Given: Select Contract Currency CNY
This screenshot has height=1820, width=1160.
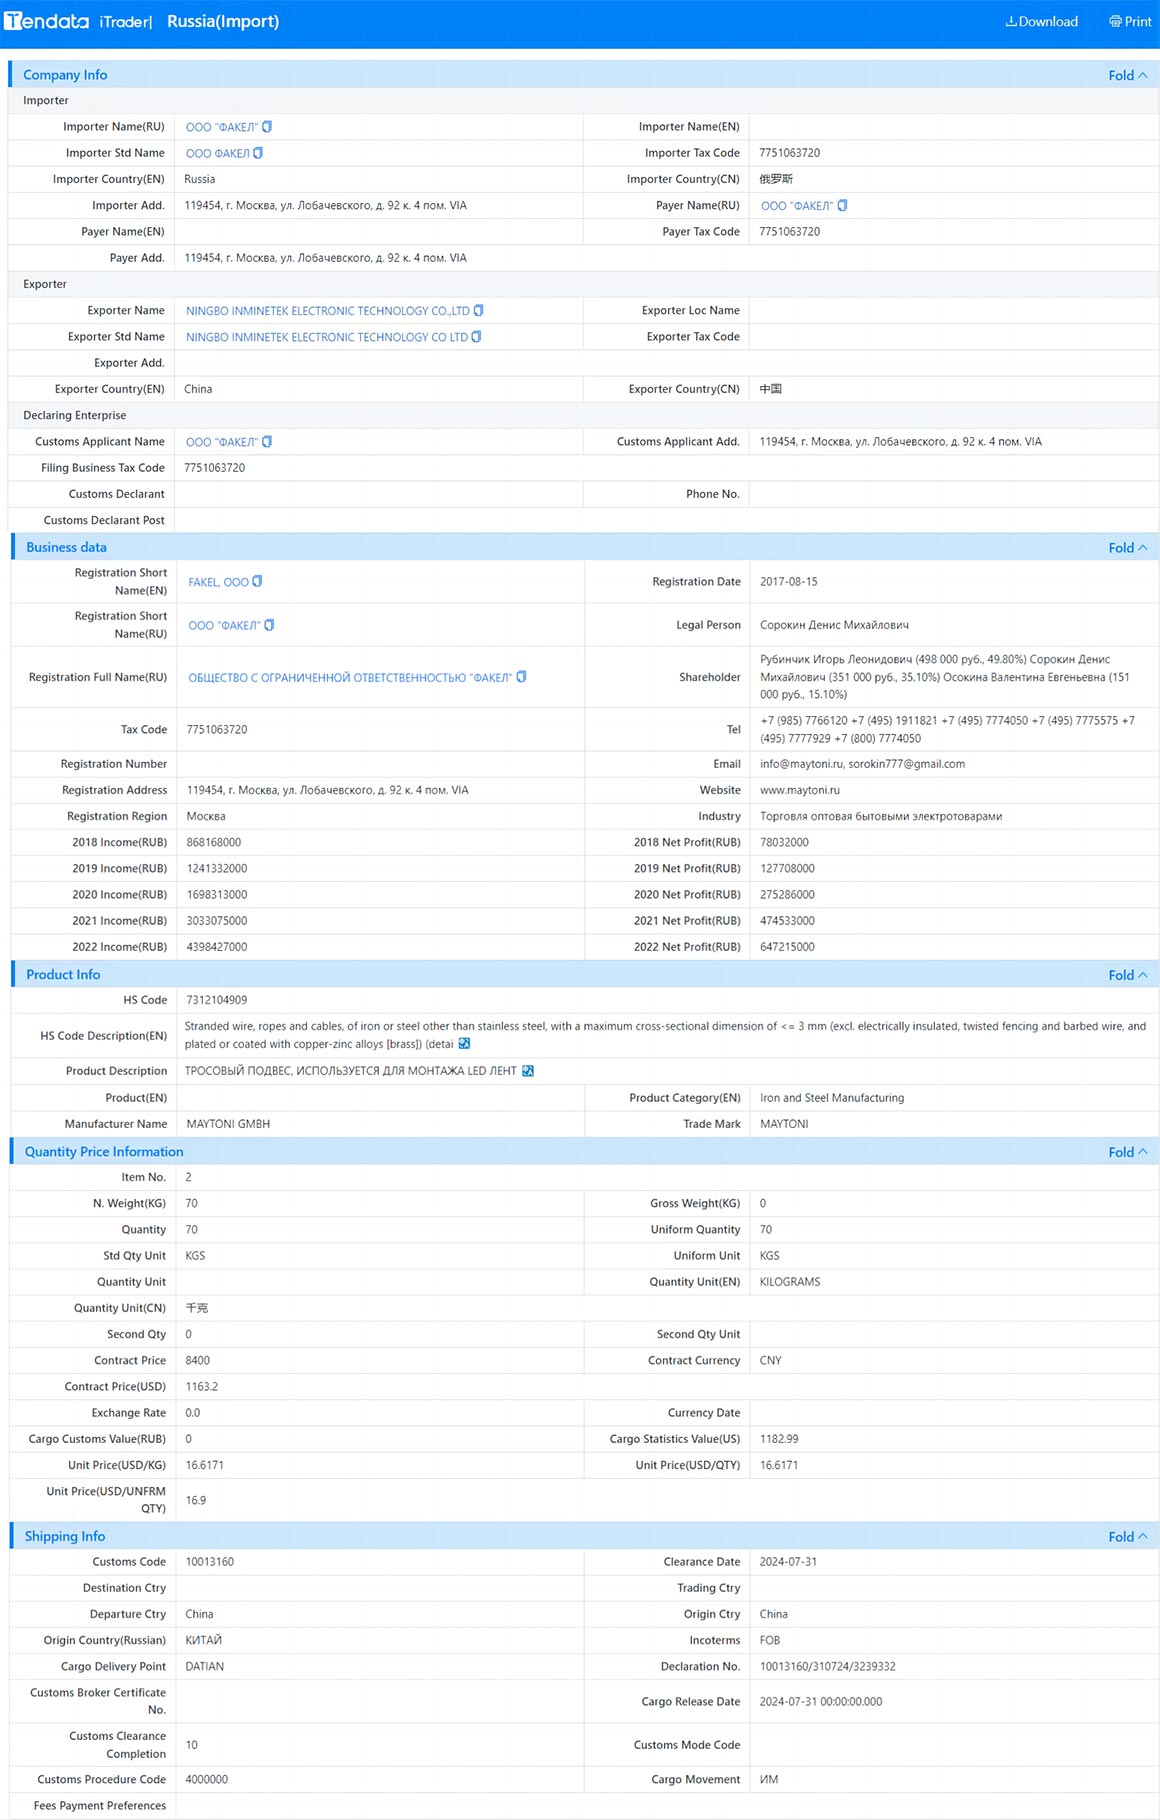Looking at the screenshot, I should coord(771,1361).
